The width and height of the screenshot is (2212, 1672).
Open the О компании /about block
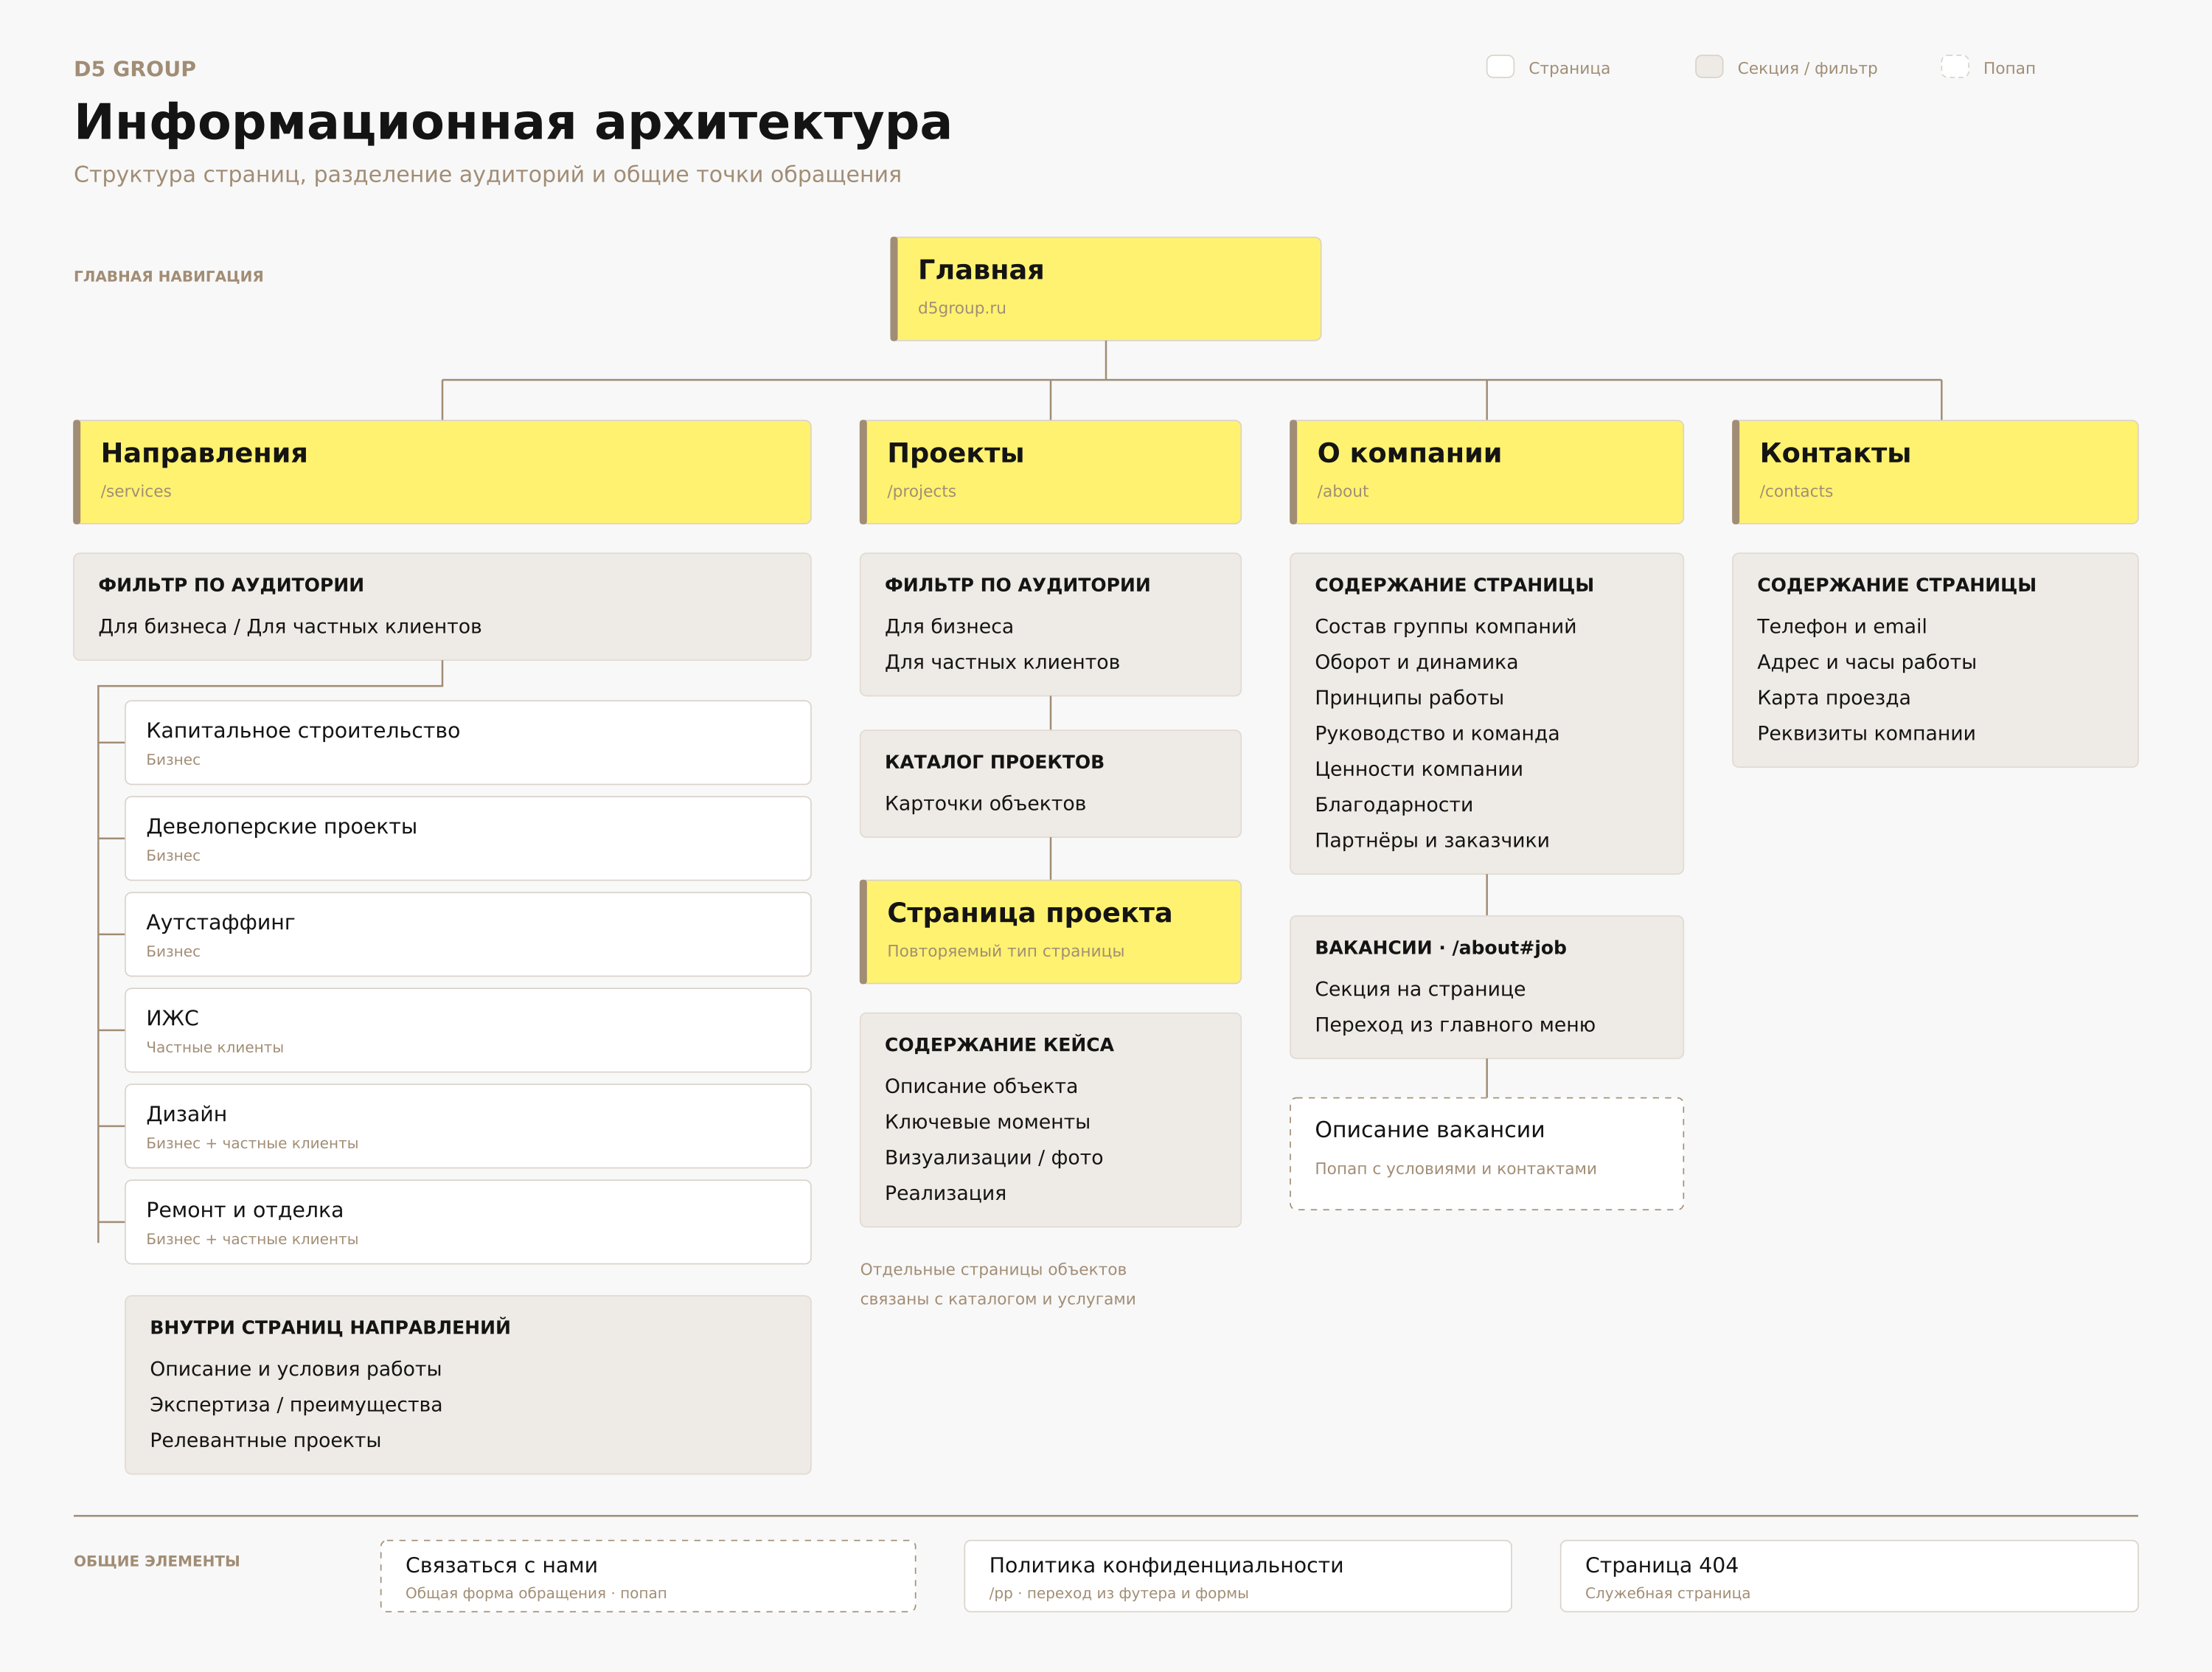[1486, 472]
